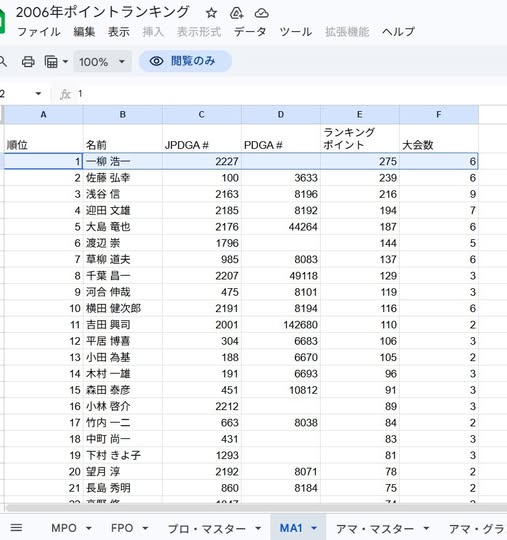This screenshot has width=507, height=540.
Task: Click the 順位 header cell
Action: pos(43,138)
